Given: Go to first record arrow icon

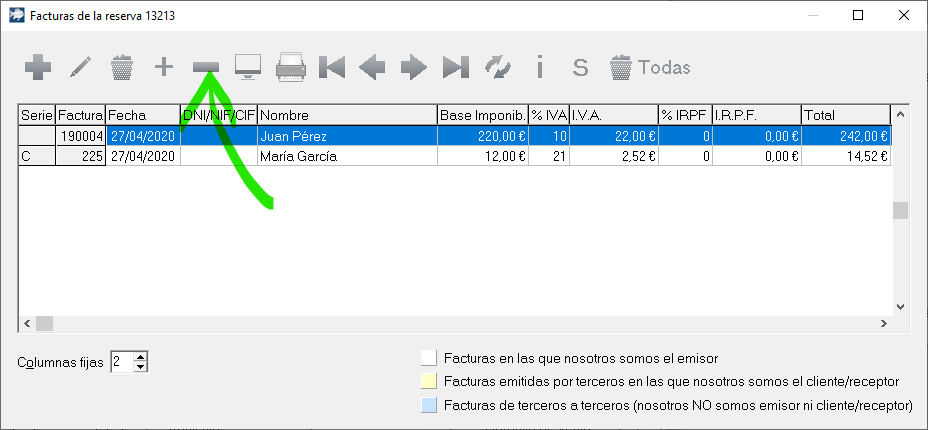Looking at the screenshot, I should pyautogui.click(x=332, y=67).
